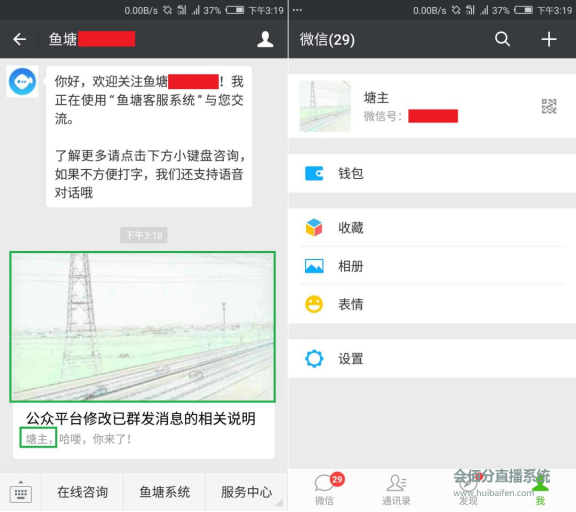Tap the 下午3:18 timestamp label
The height and width of the screenshot is (512, 576).
[144, 235]
